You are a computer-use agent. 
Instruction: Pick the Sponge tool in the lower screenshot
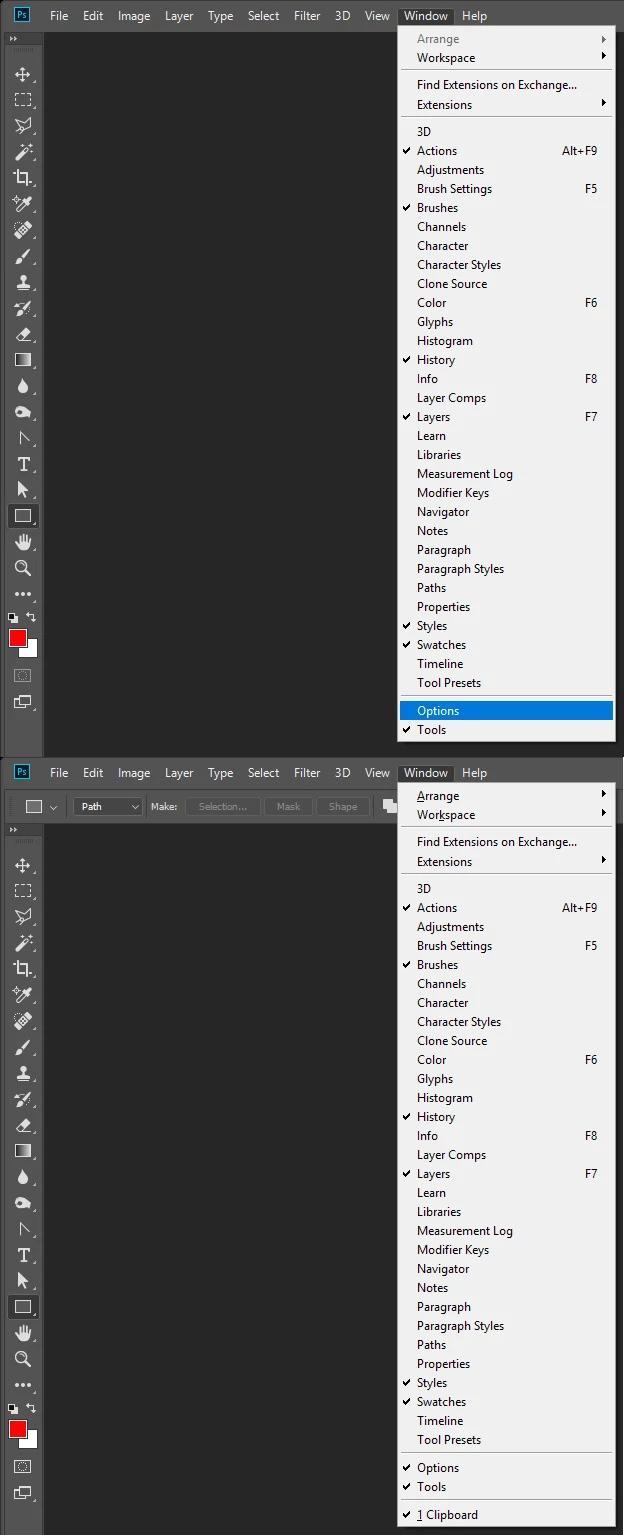[x=22, y=1203]
